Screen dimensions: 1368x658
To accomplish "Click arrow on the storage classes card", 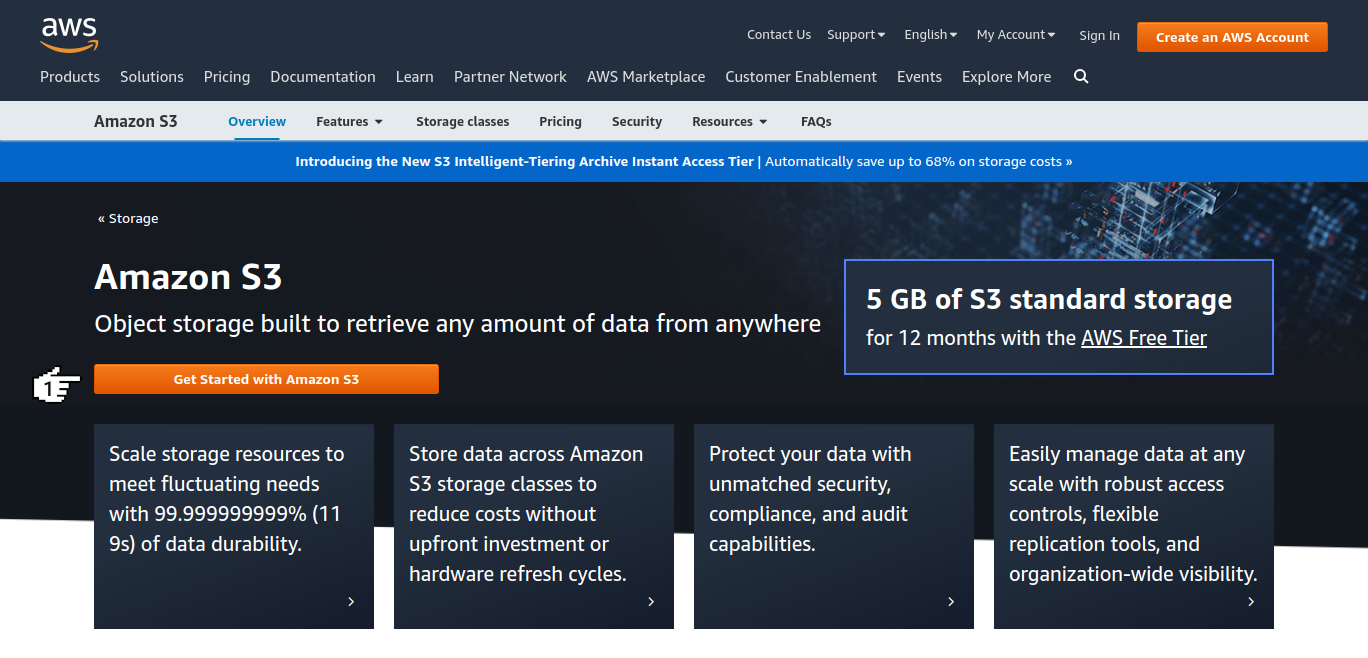I will pos(651,601).
